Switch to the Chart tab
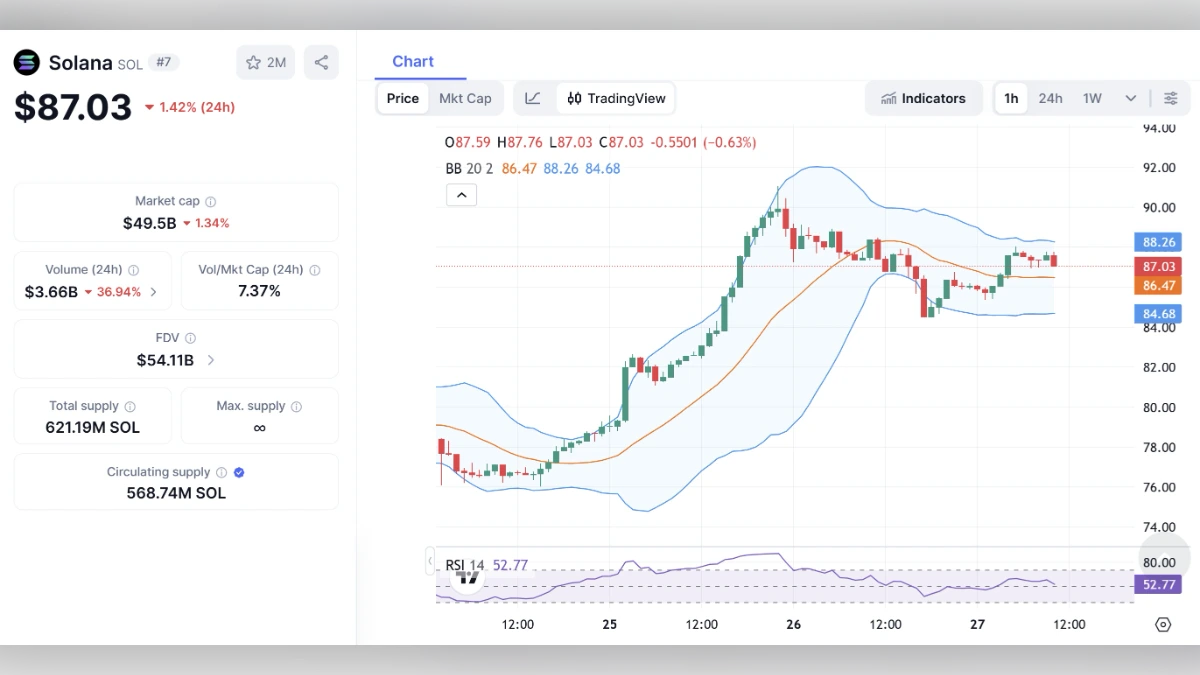This screenshot has height=675, width=1200. point(413,61)
